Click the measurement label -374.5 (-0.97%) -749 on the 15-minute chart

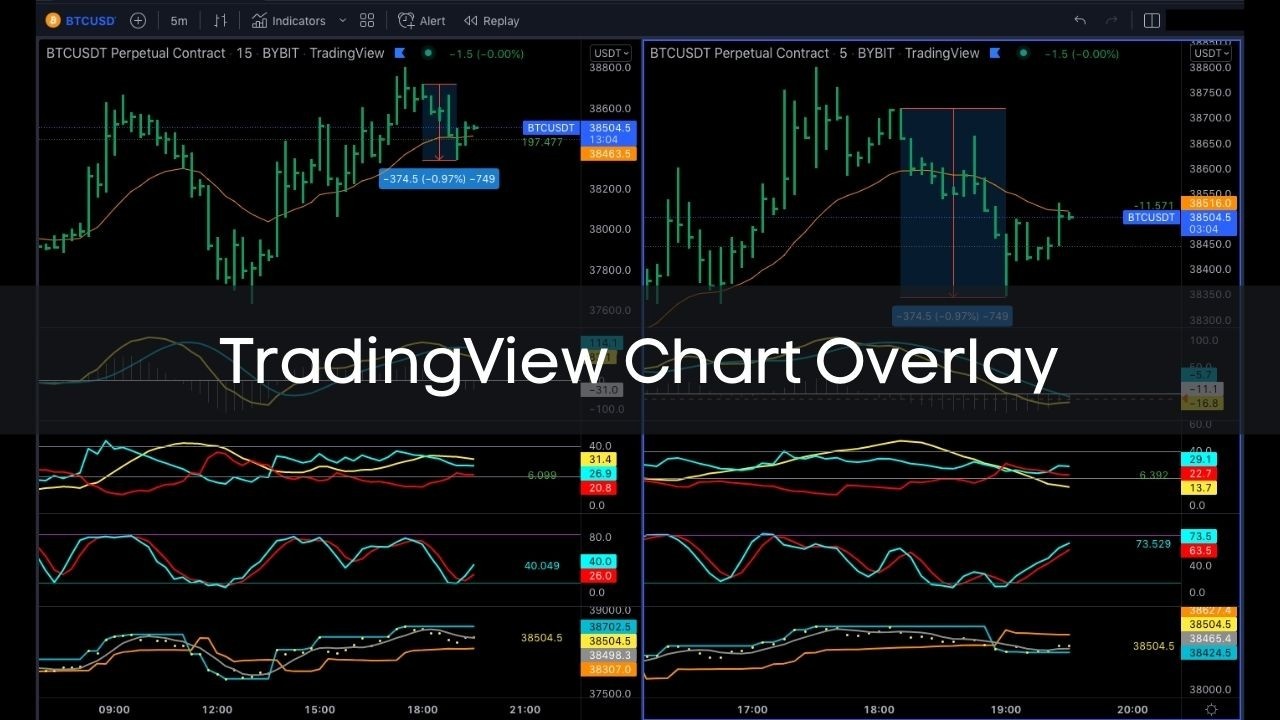439,179
